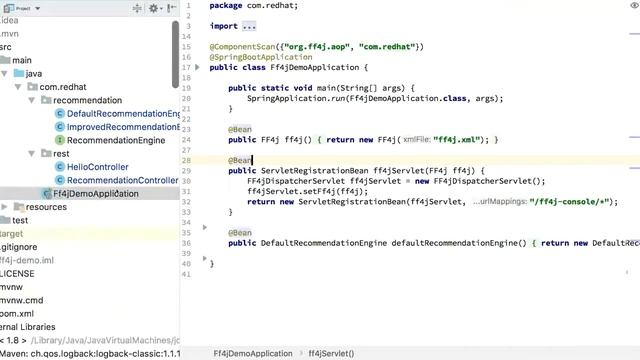Click the fold marker at line 40
The height and width of the screenshot is (360, 640).
tap(205, 258)
